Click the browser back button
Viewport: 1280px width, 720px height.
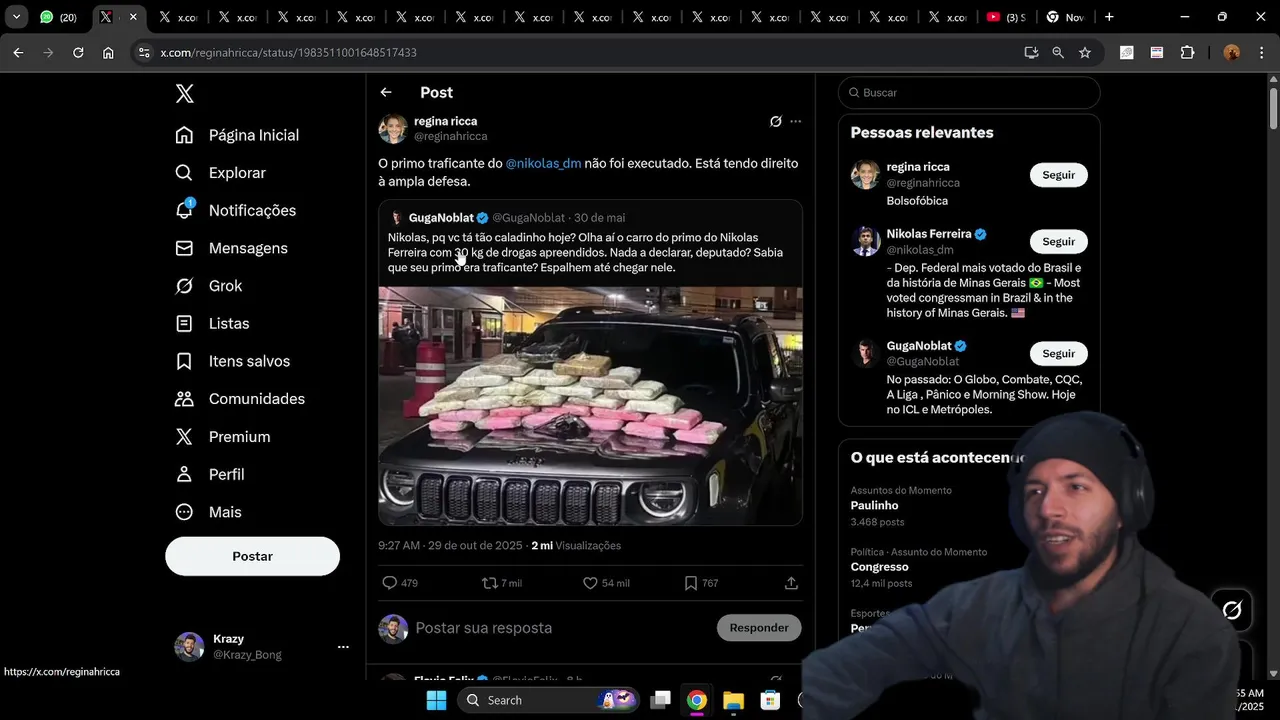click(x=18, y=53)
